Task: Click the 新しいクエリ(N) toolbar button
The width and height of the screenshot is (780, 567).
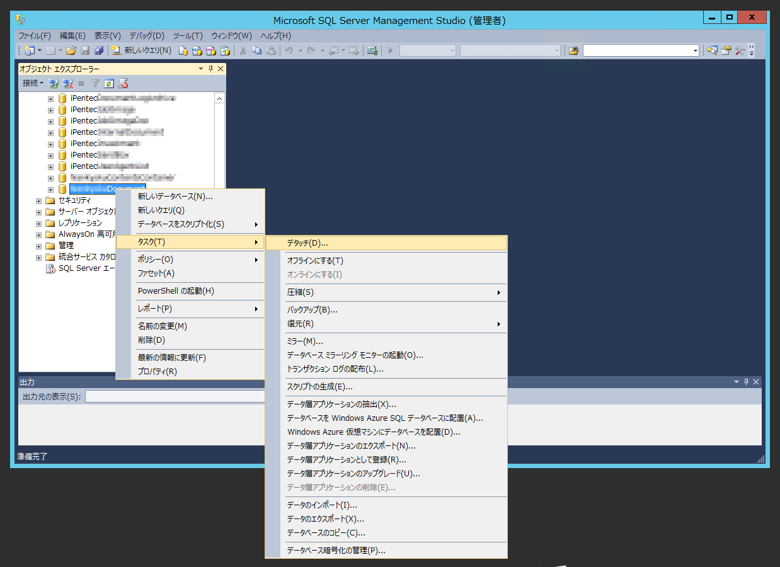Action: [142, 50]
